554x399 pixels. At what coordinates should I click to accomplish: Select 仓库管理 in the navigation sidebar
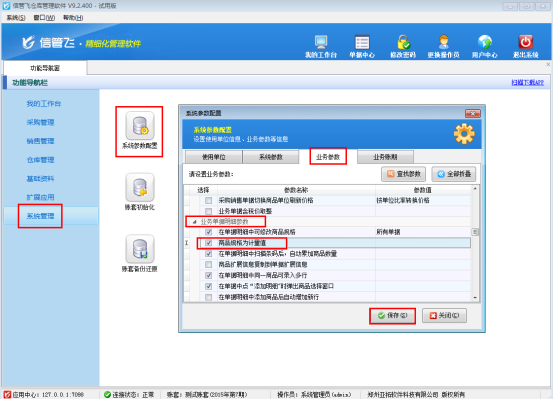(40, 160)
